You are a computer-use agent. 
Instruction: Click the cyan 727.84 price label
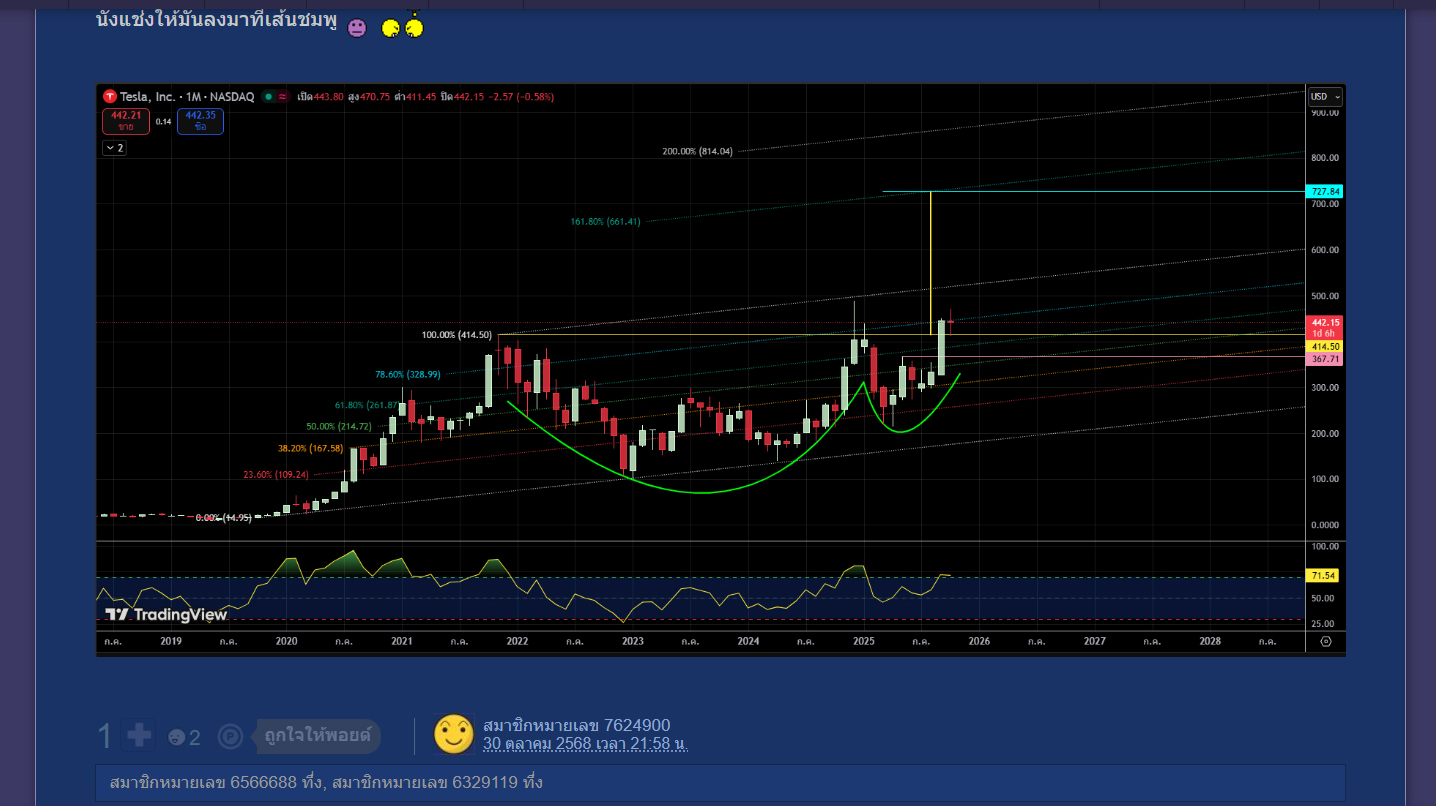pyautogui.click(x=1325, y=191)
